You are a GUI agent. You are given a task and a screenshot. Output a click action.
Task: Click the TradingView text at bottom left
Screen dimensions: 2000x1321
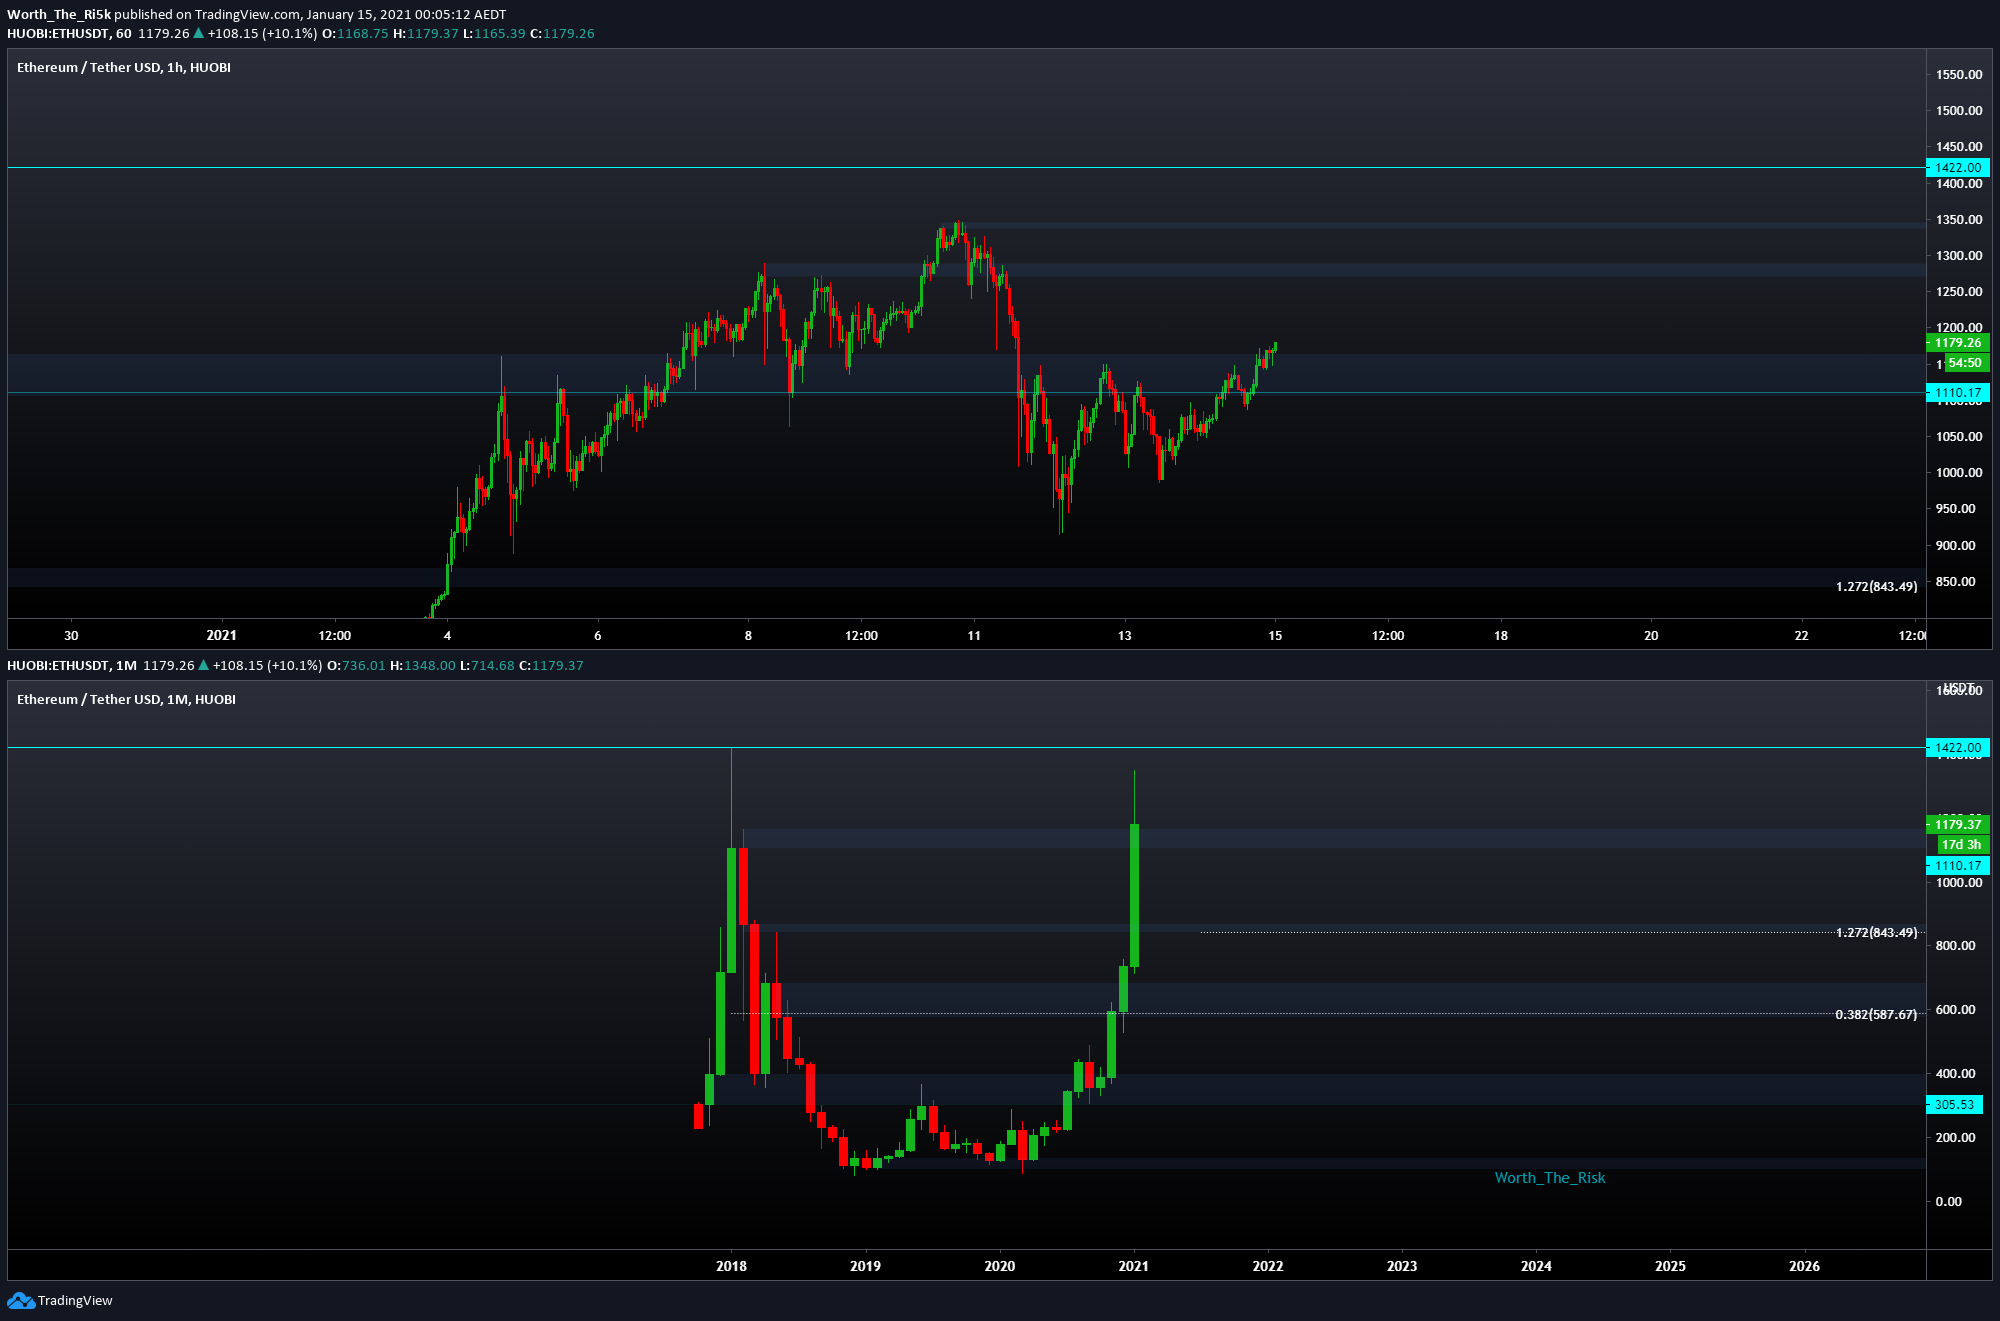[75, 1301]
